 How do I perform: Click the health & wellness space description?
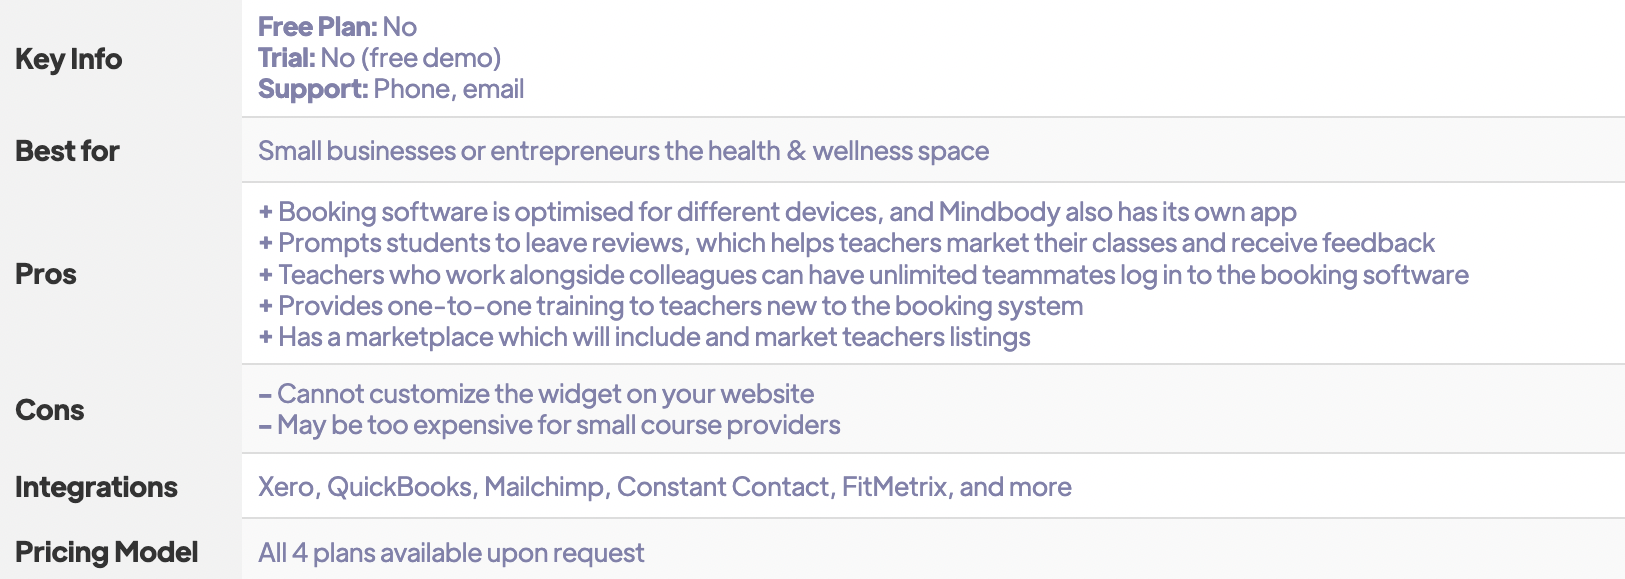pos(623,151)
